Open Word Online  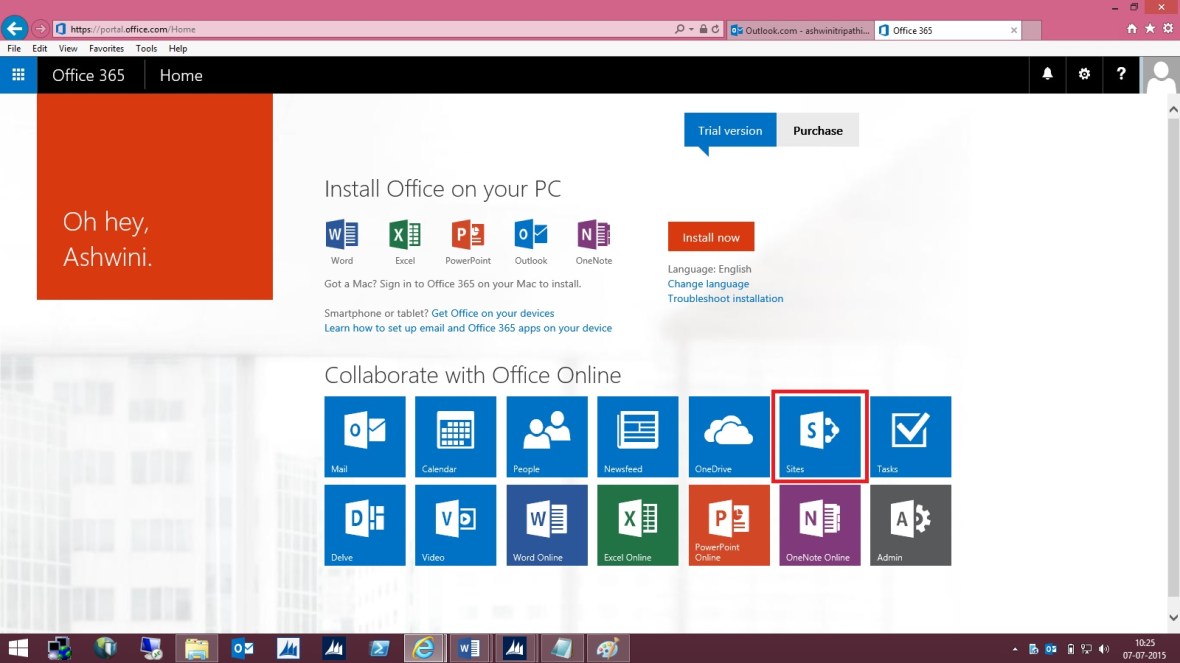click(x=546, y=525)
